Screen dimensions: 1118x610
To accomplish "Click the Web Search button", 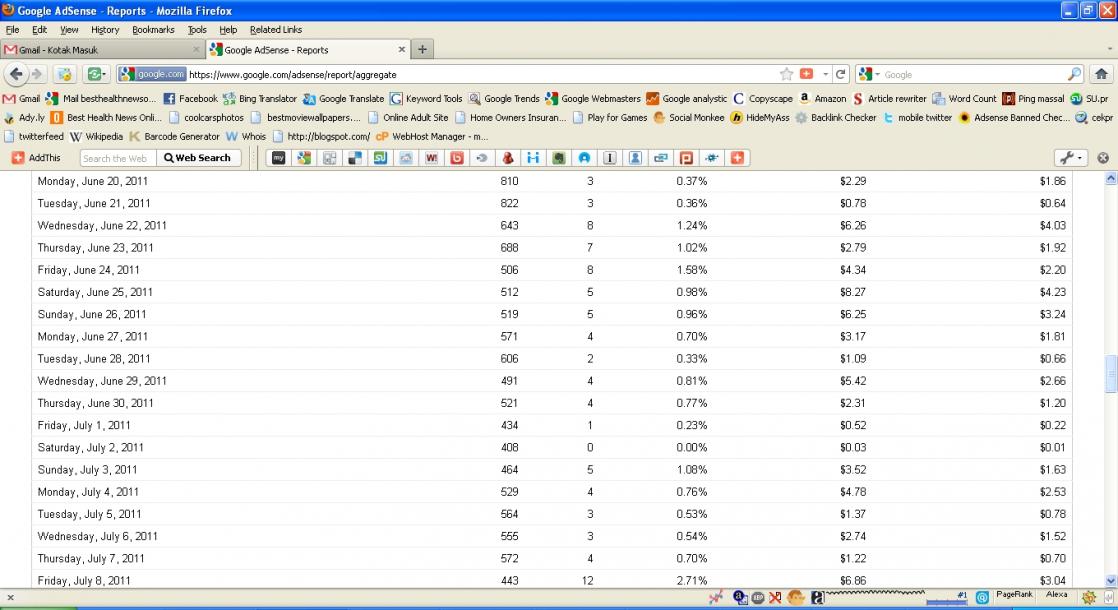I will [198, 158].
